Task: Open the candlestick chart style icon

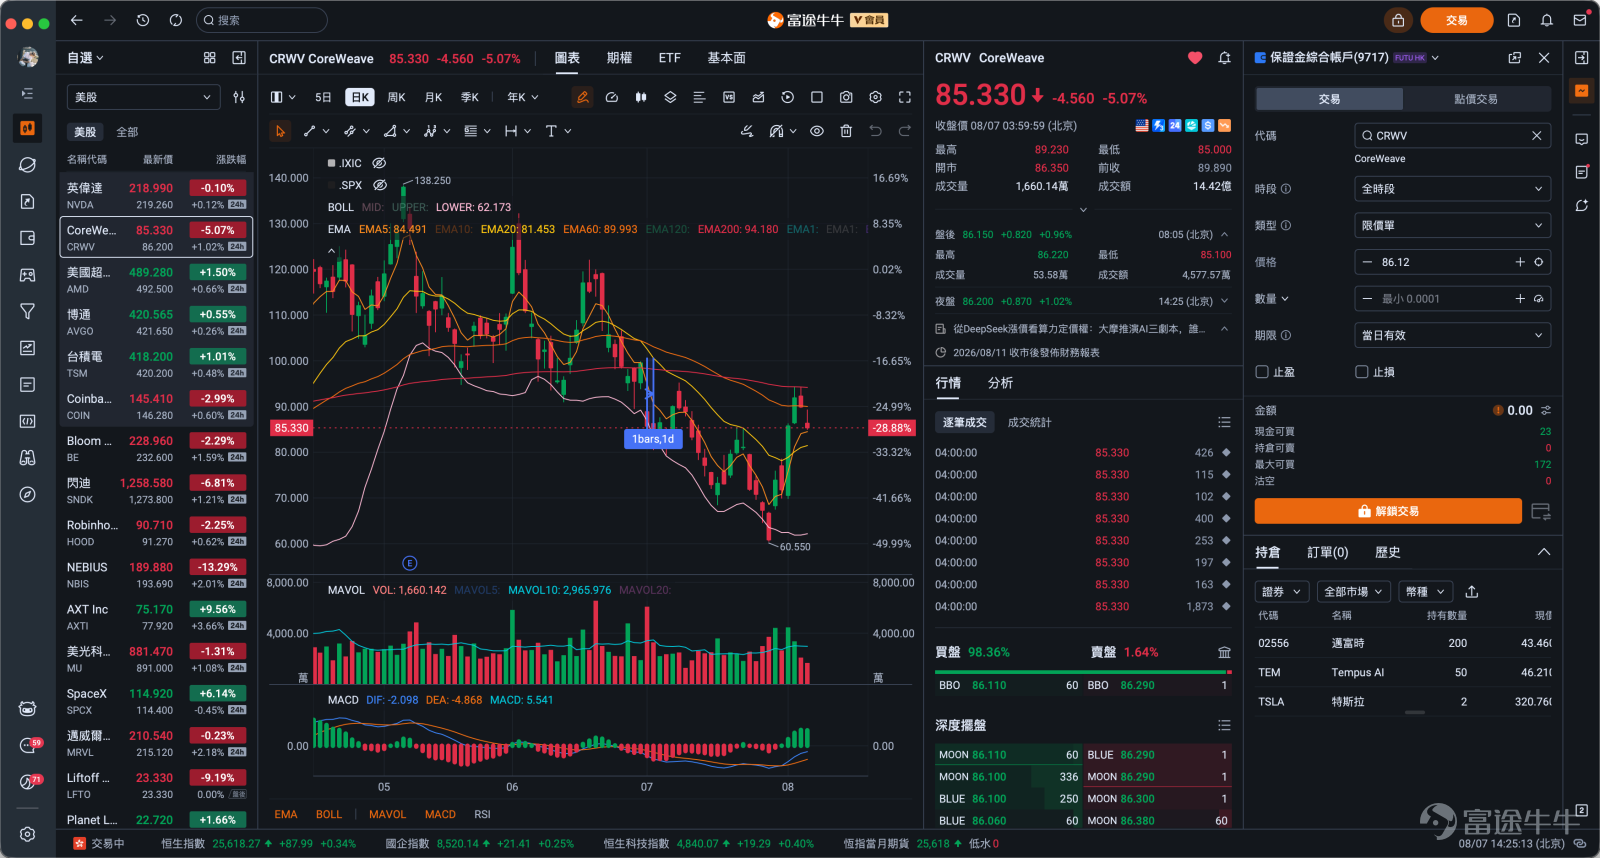Action: pyautogui.click(x=641, y=97)
